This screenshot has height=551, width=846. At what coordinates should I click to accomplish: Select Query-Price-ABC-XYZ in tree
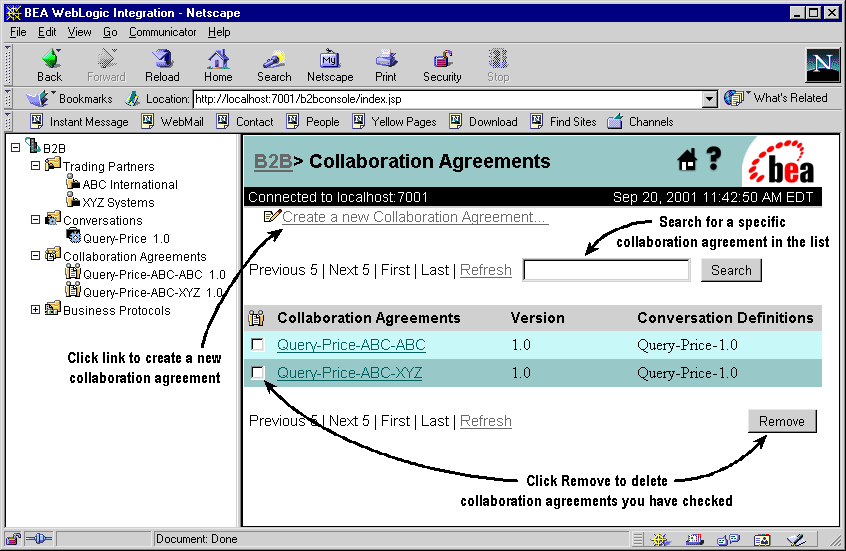(153, 292)
